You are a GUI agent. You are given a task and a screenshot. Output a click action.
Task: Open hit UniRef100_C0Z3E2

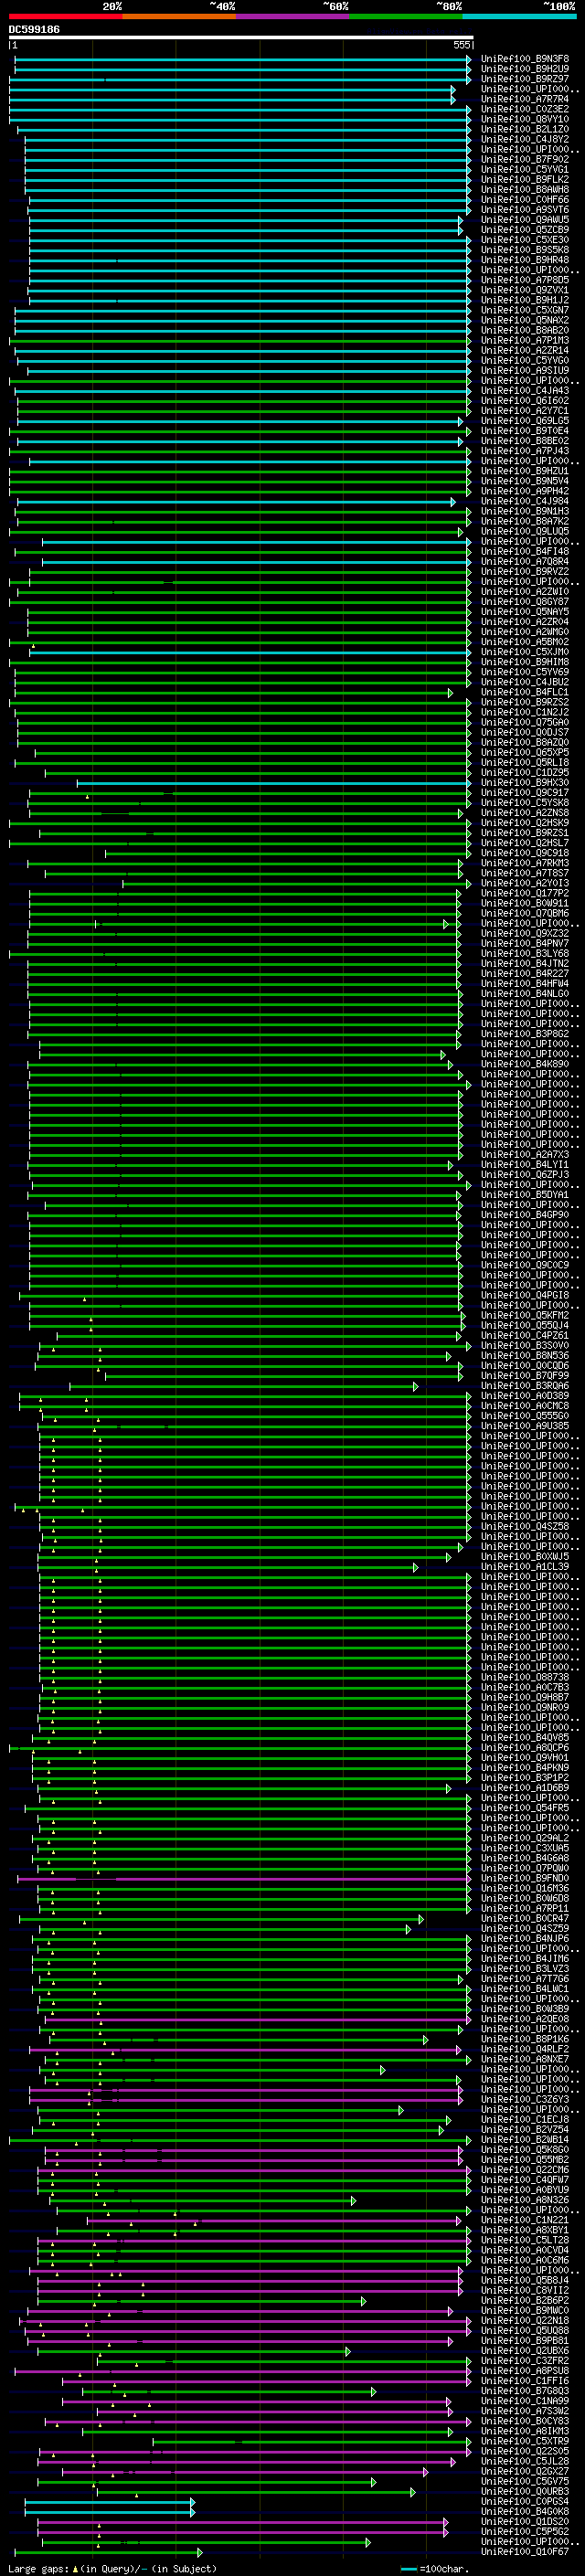(525, 109)
